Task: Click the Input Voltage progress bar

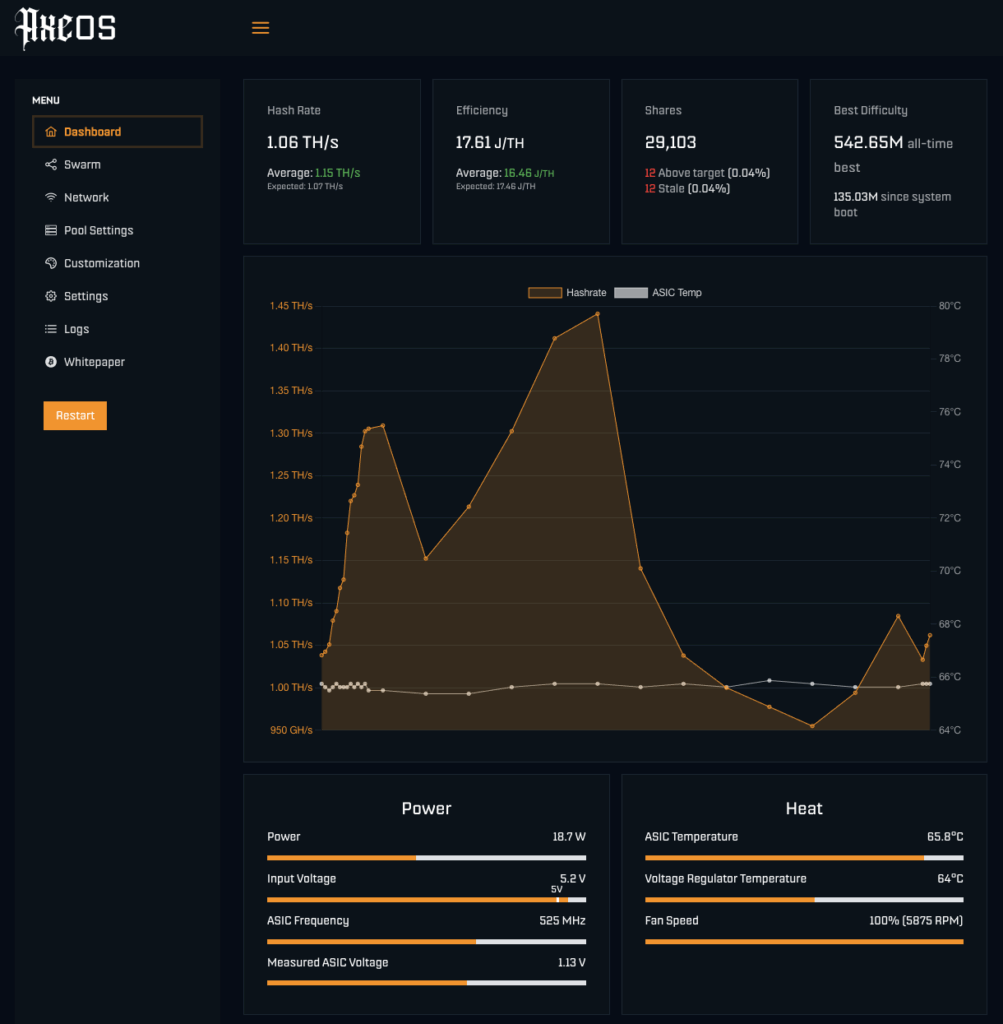Action: [x=426, y=900]
